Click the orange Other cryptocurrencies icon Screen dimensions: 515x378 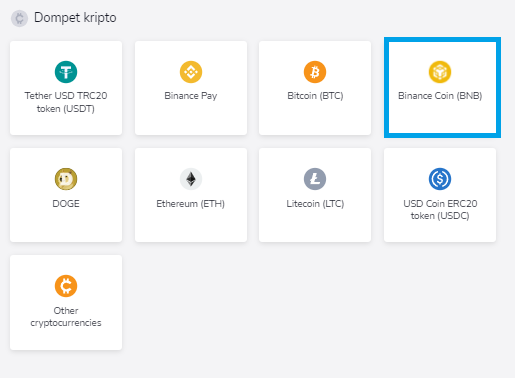point(66,286)
